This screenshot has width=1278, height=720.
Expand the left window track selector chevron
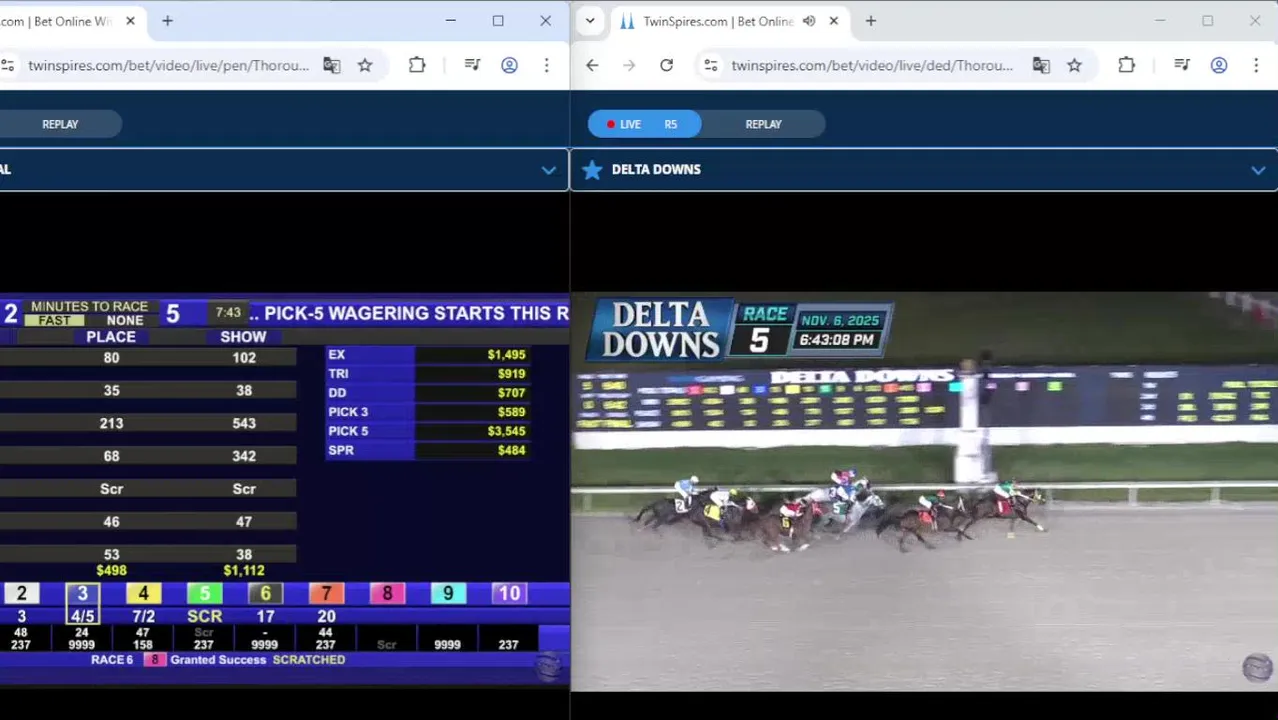548,170
